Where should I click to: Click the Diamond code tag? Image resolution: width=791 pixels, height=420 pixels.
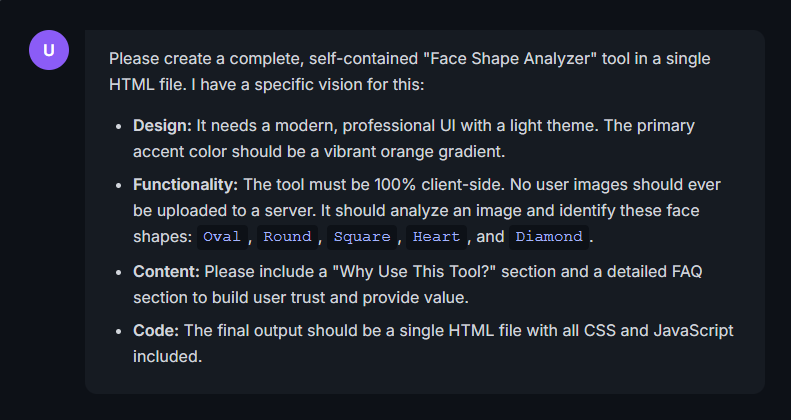(x=548, y=237)
